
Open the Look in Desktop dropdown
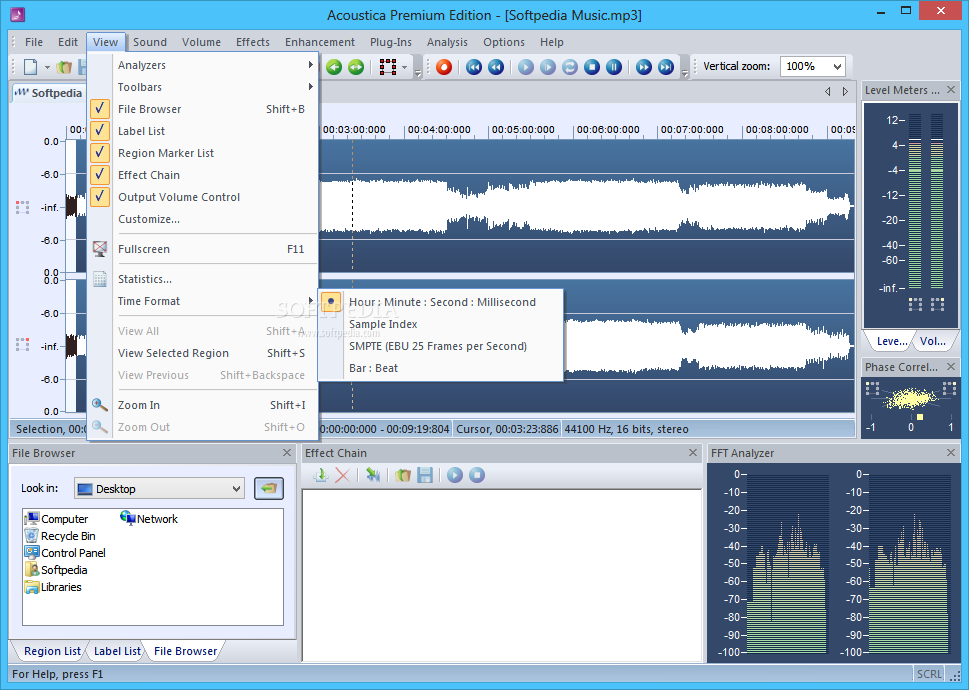[x=236, y=489]
